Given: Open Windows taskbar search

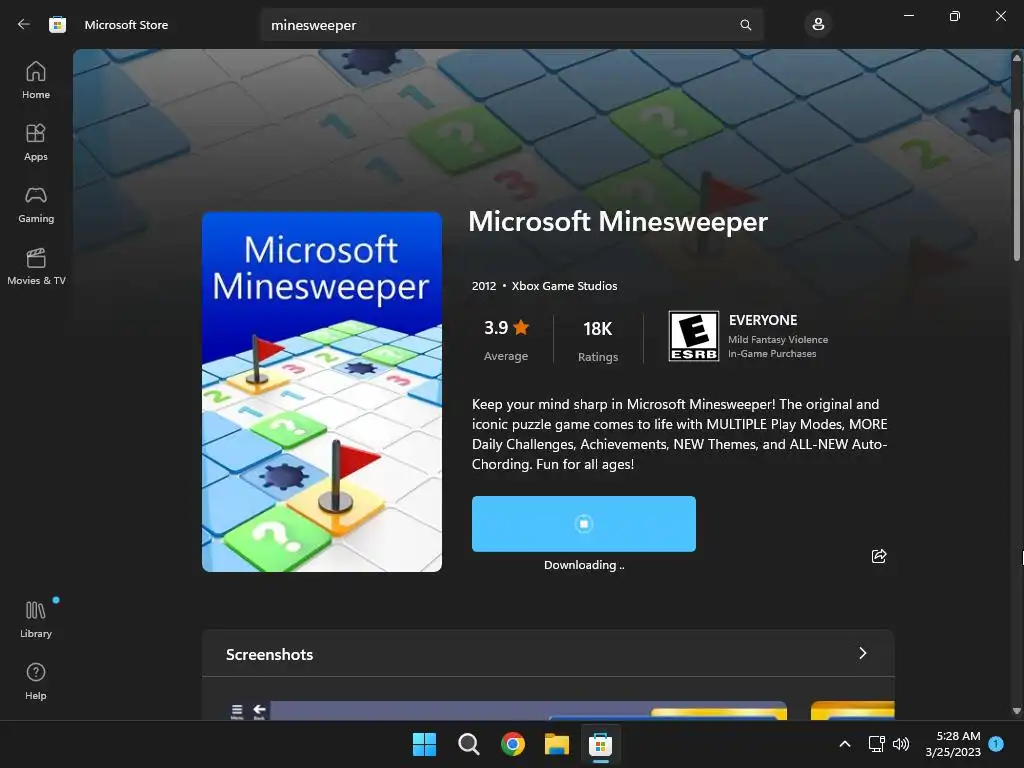Looking at the screenshot, I should tap(469, 744).
